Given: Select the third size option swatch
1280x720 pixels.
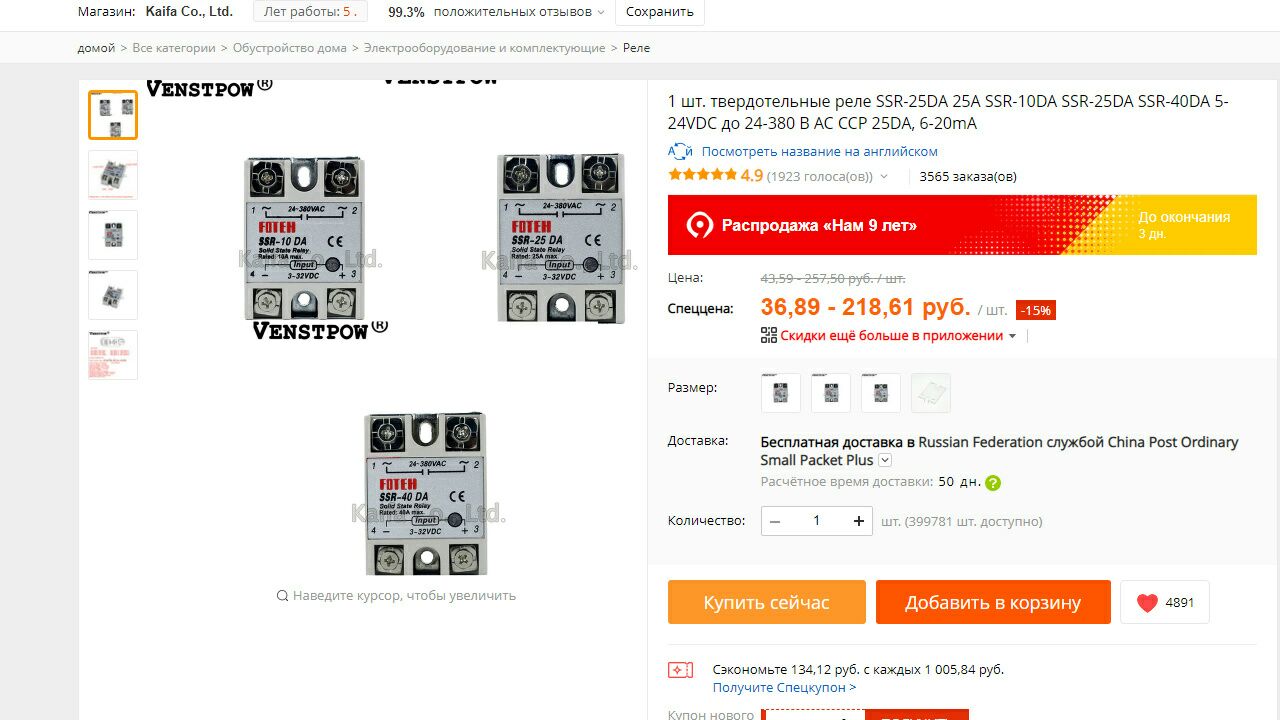Looking at the screenshot, I should point(881,393).
